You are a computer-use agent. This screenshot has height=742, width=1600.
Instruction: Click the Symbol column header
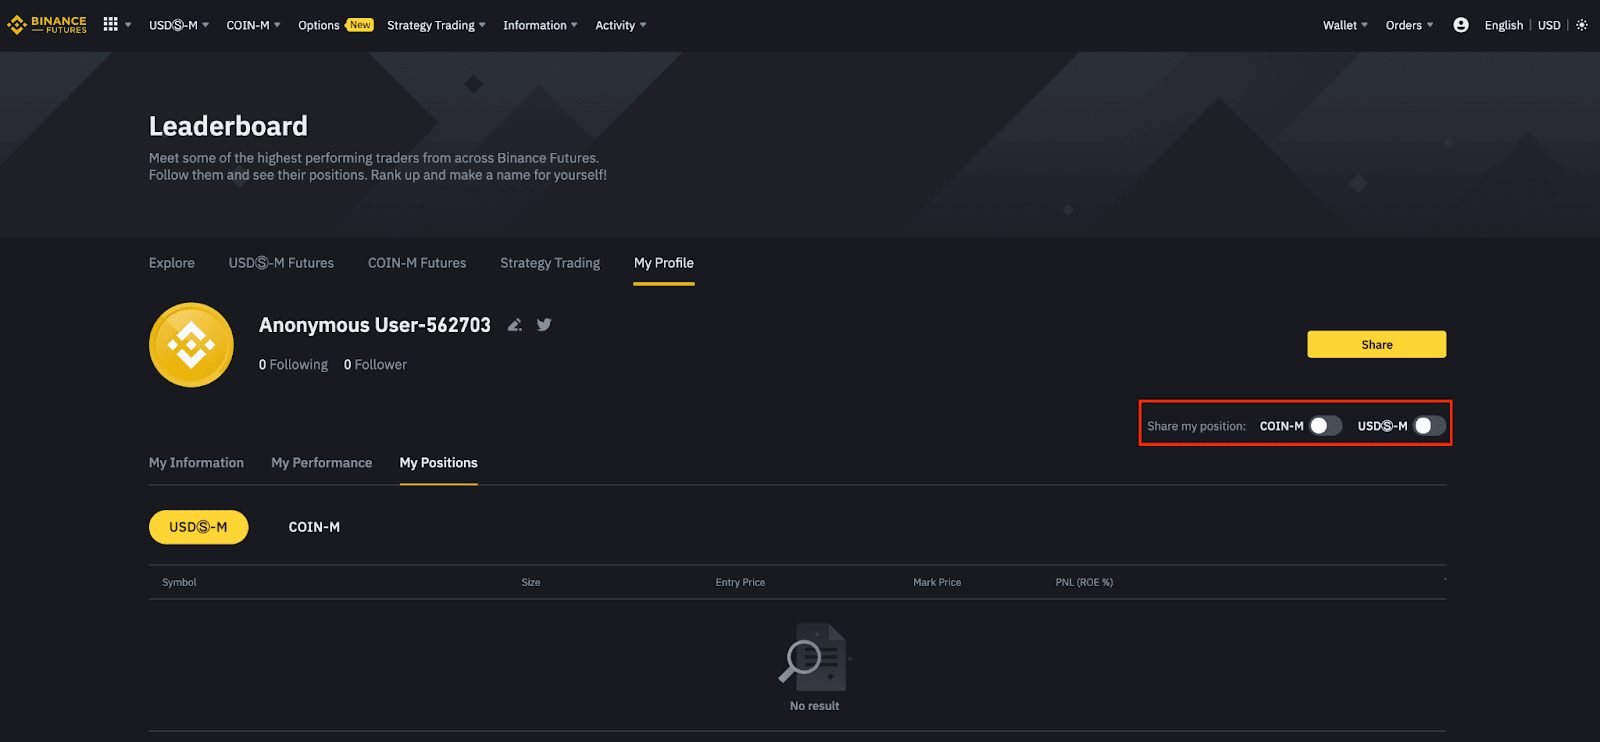pyautogui.click(x=179, y=582)
